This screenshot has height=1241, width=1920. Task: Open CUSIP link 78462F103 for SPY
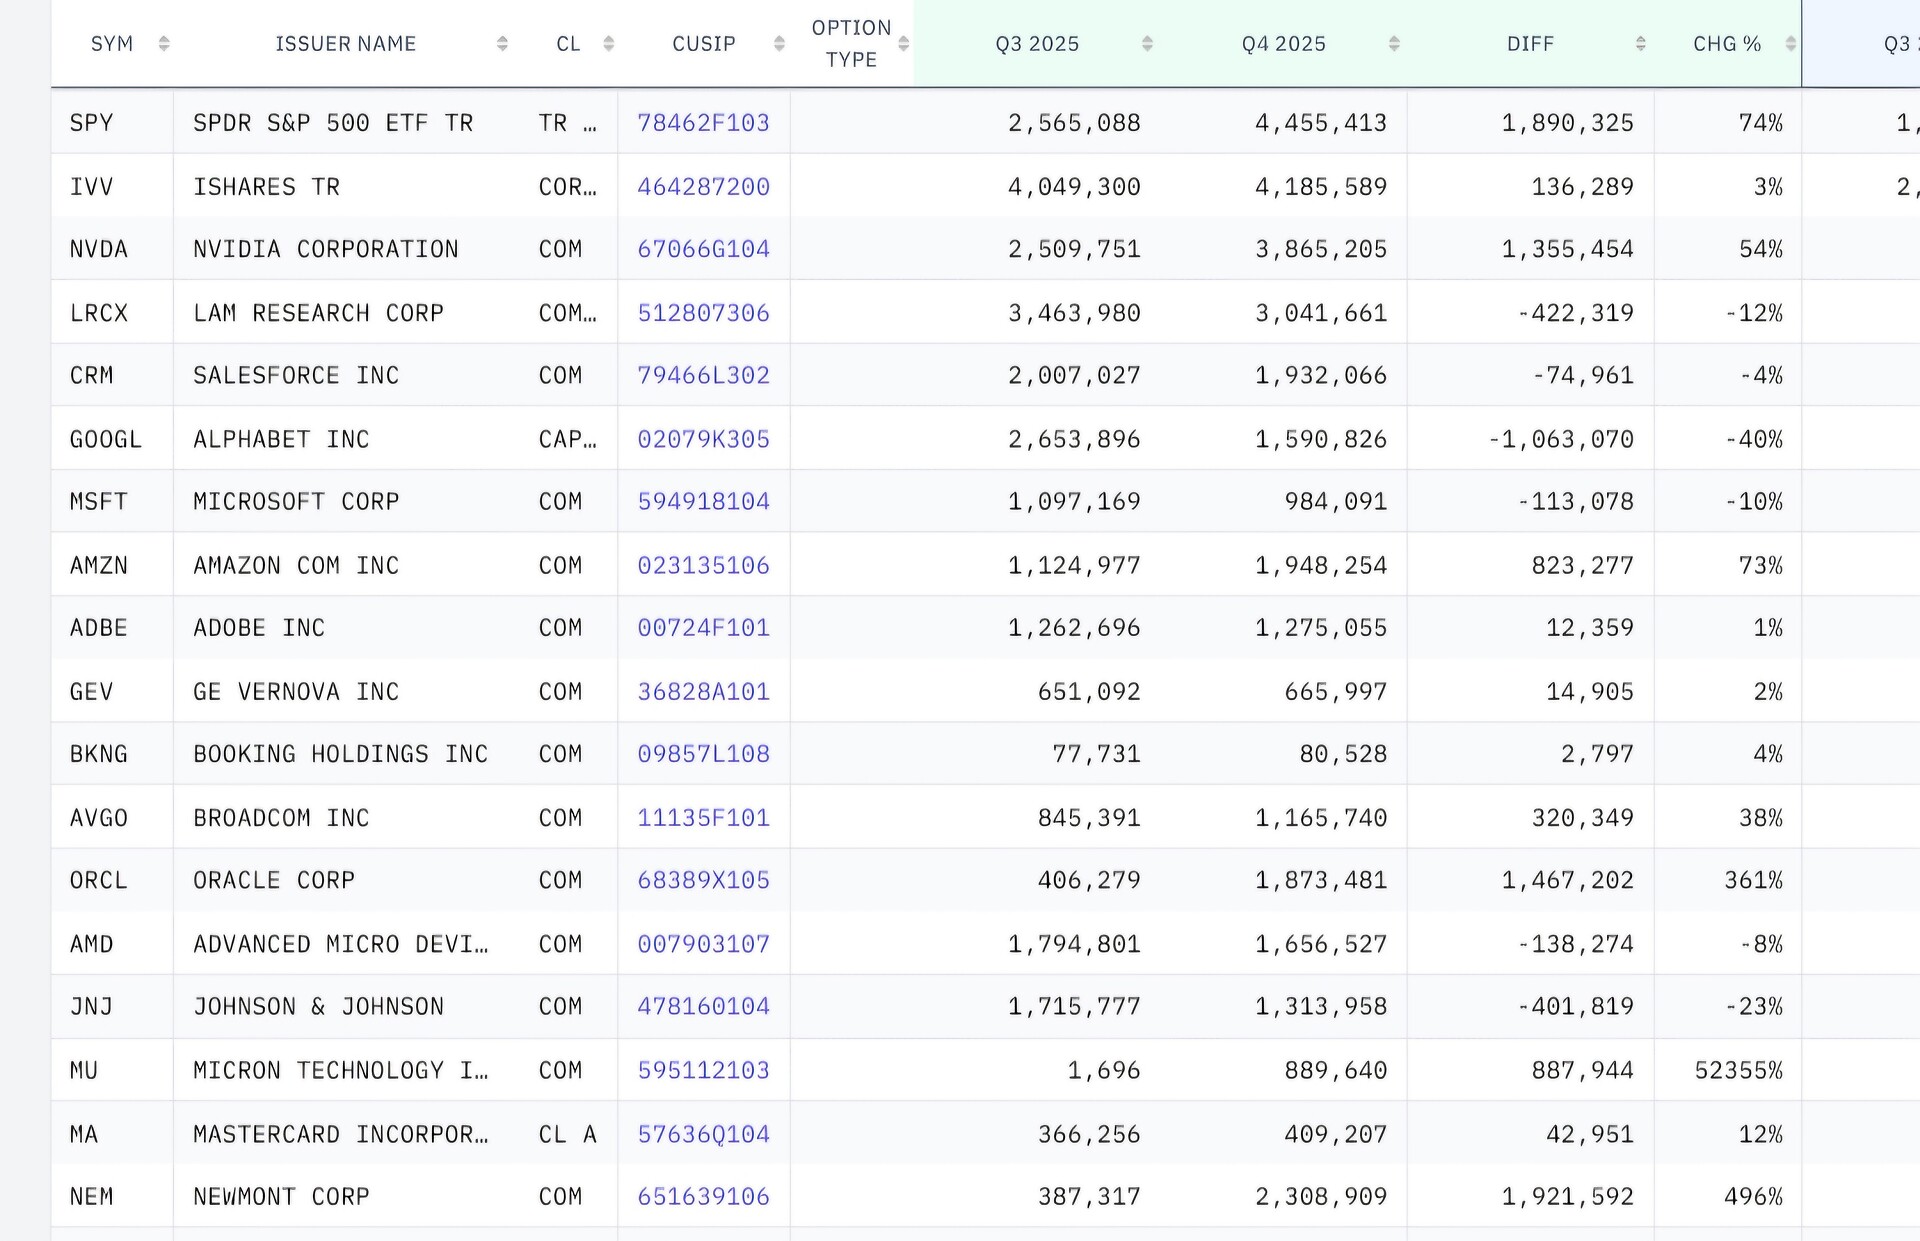click(x=703, y=123)
